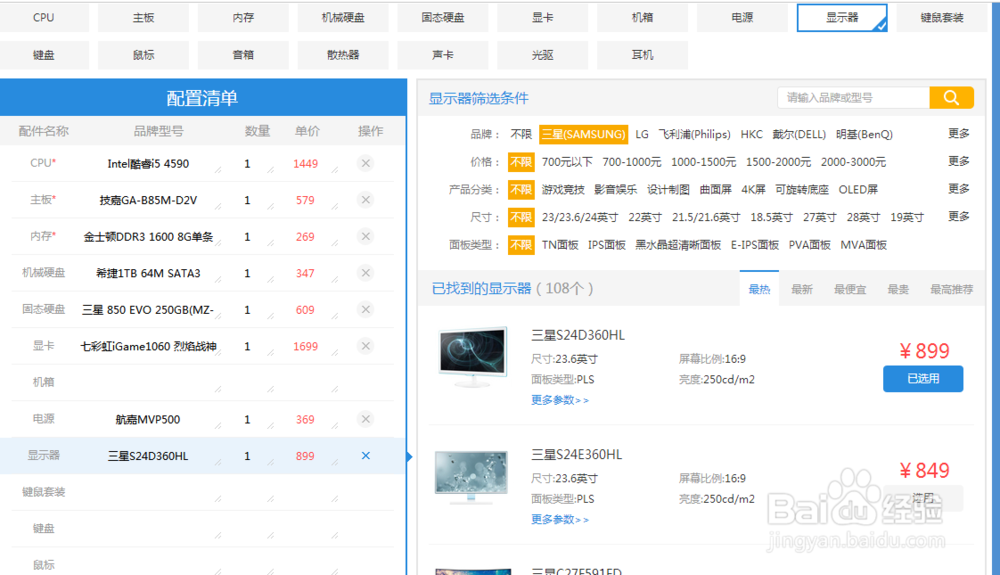Viewport: 1000px width, 575px height.
Task: Delete the 航嘉MVP500 power supply entry
Action: pyautogui.click(x=365, y=419)
